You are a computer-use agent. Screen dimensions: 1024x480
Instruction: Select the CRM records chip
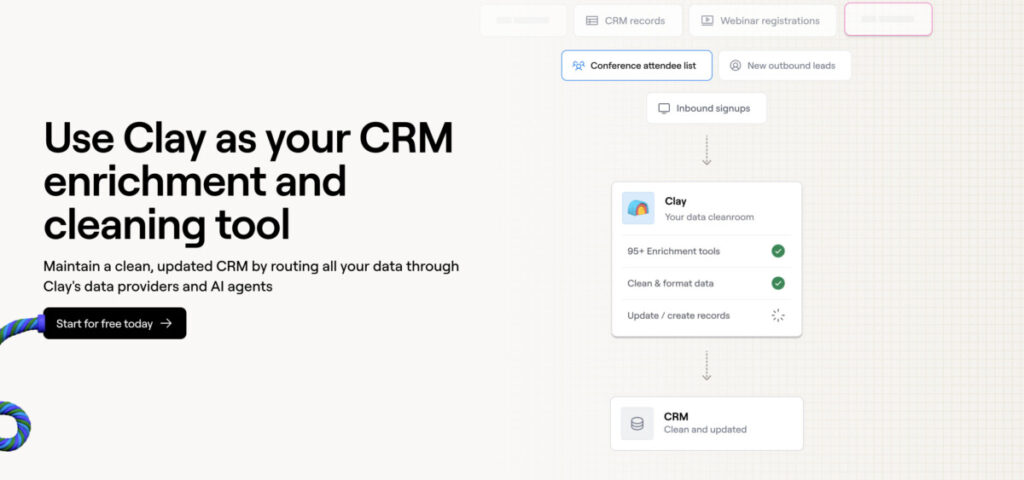point(628,20)
